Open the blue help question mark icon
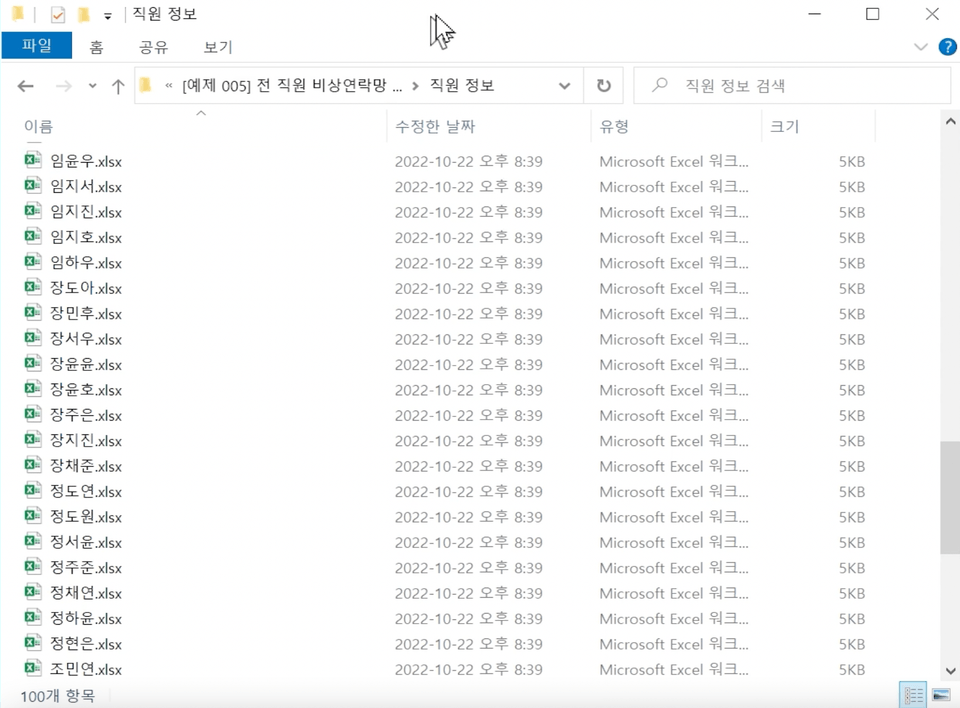This screenshot has height=708, width=960. (x=947, y=47)
